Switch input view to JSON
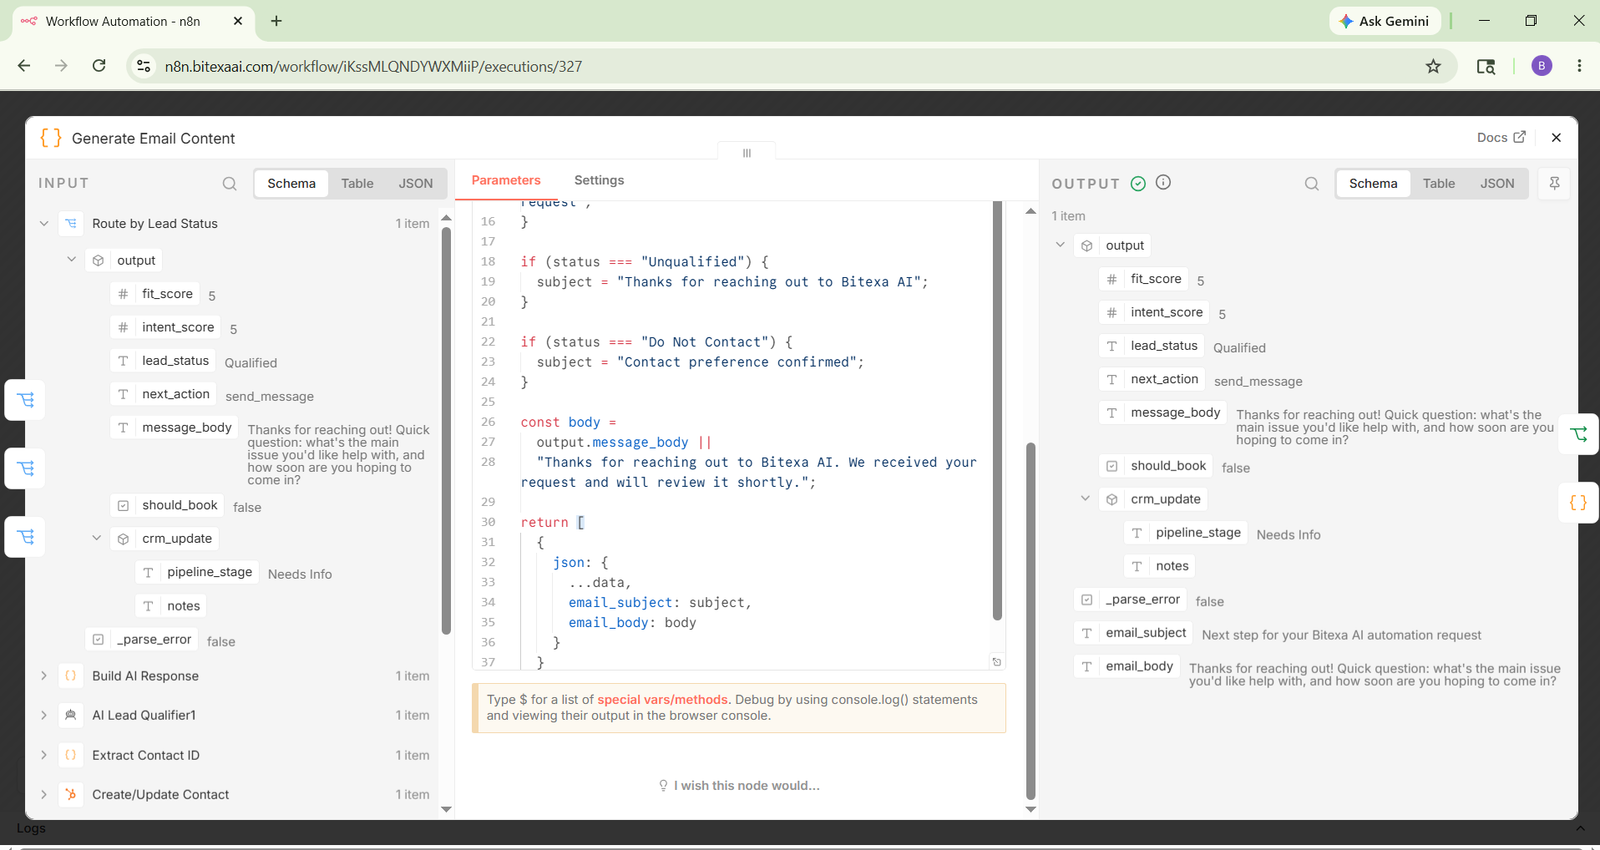This screenshot has width=1600, height=850. pos(416,184)
